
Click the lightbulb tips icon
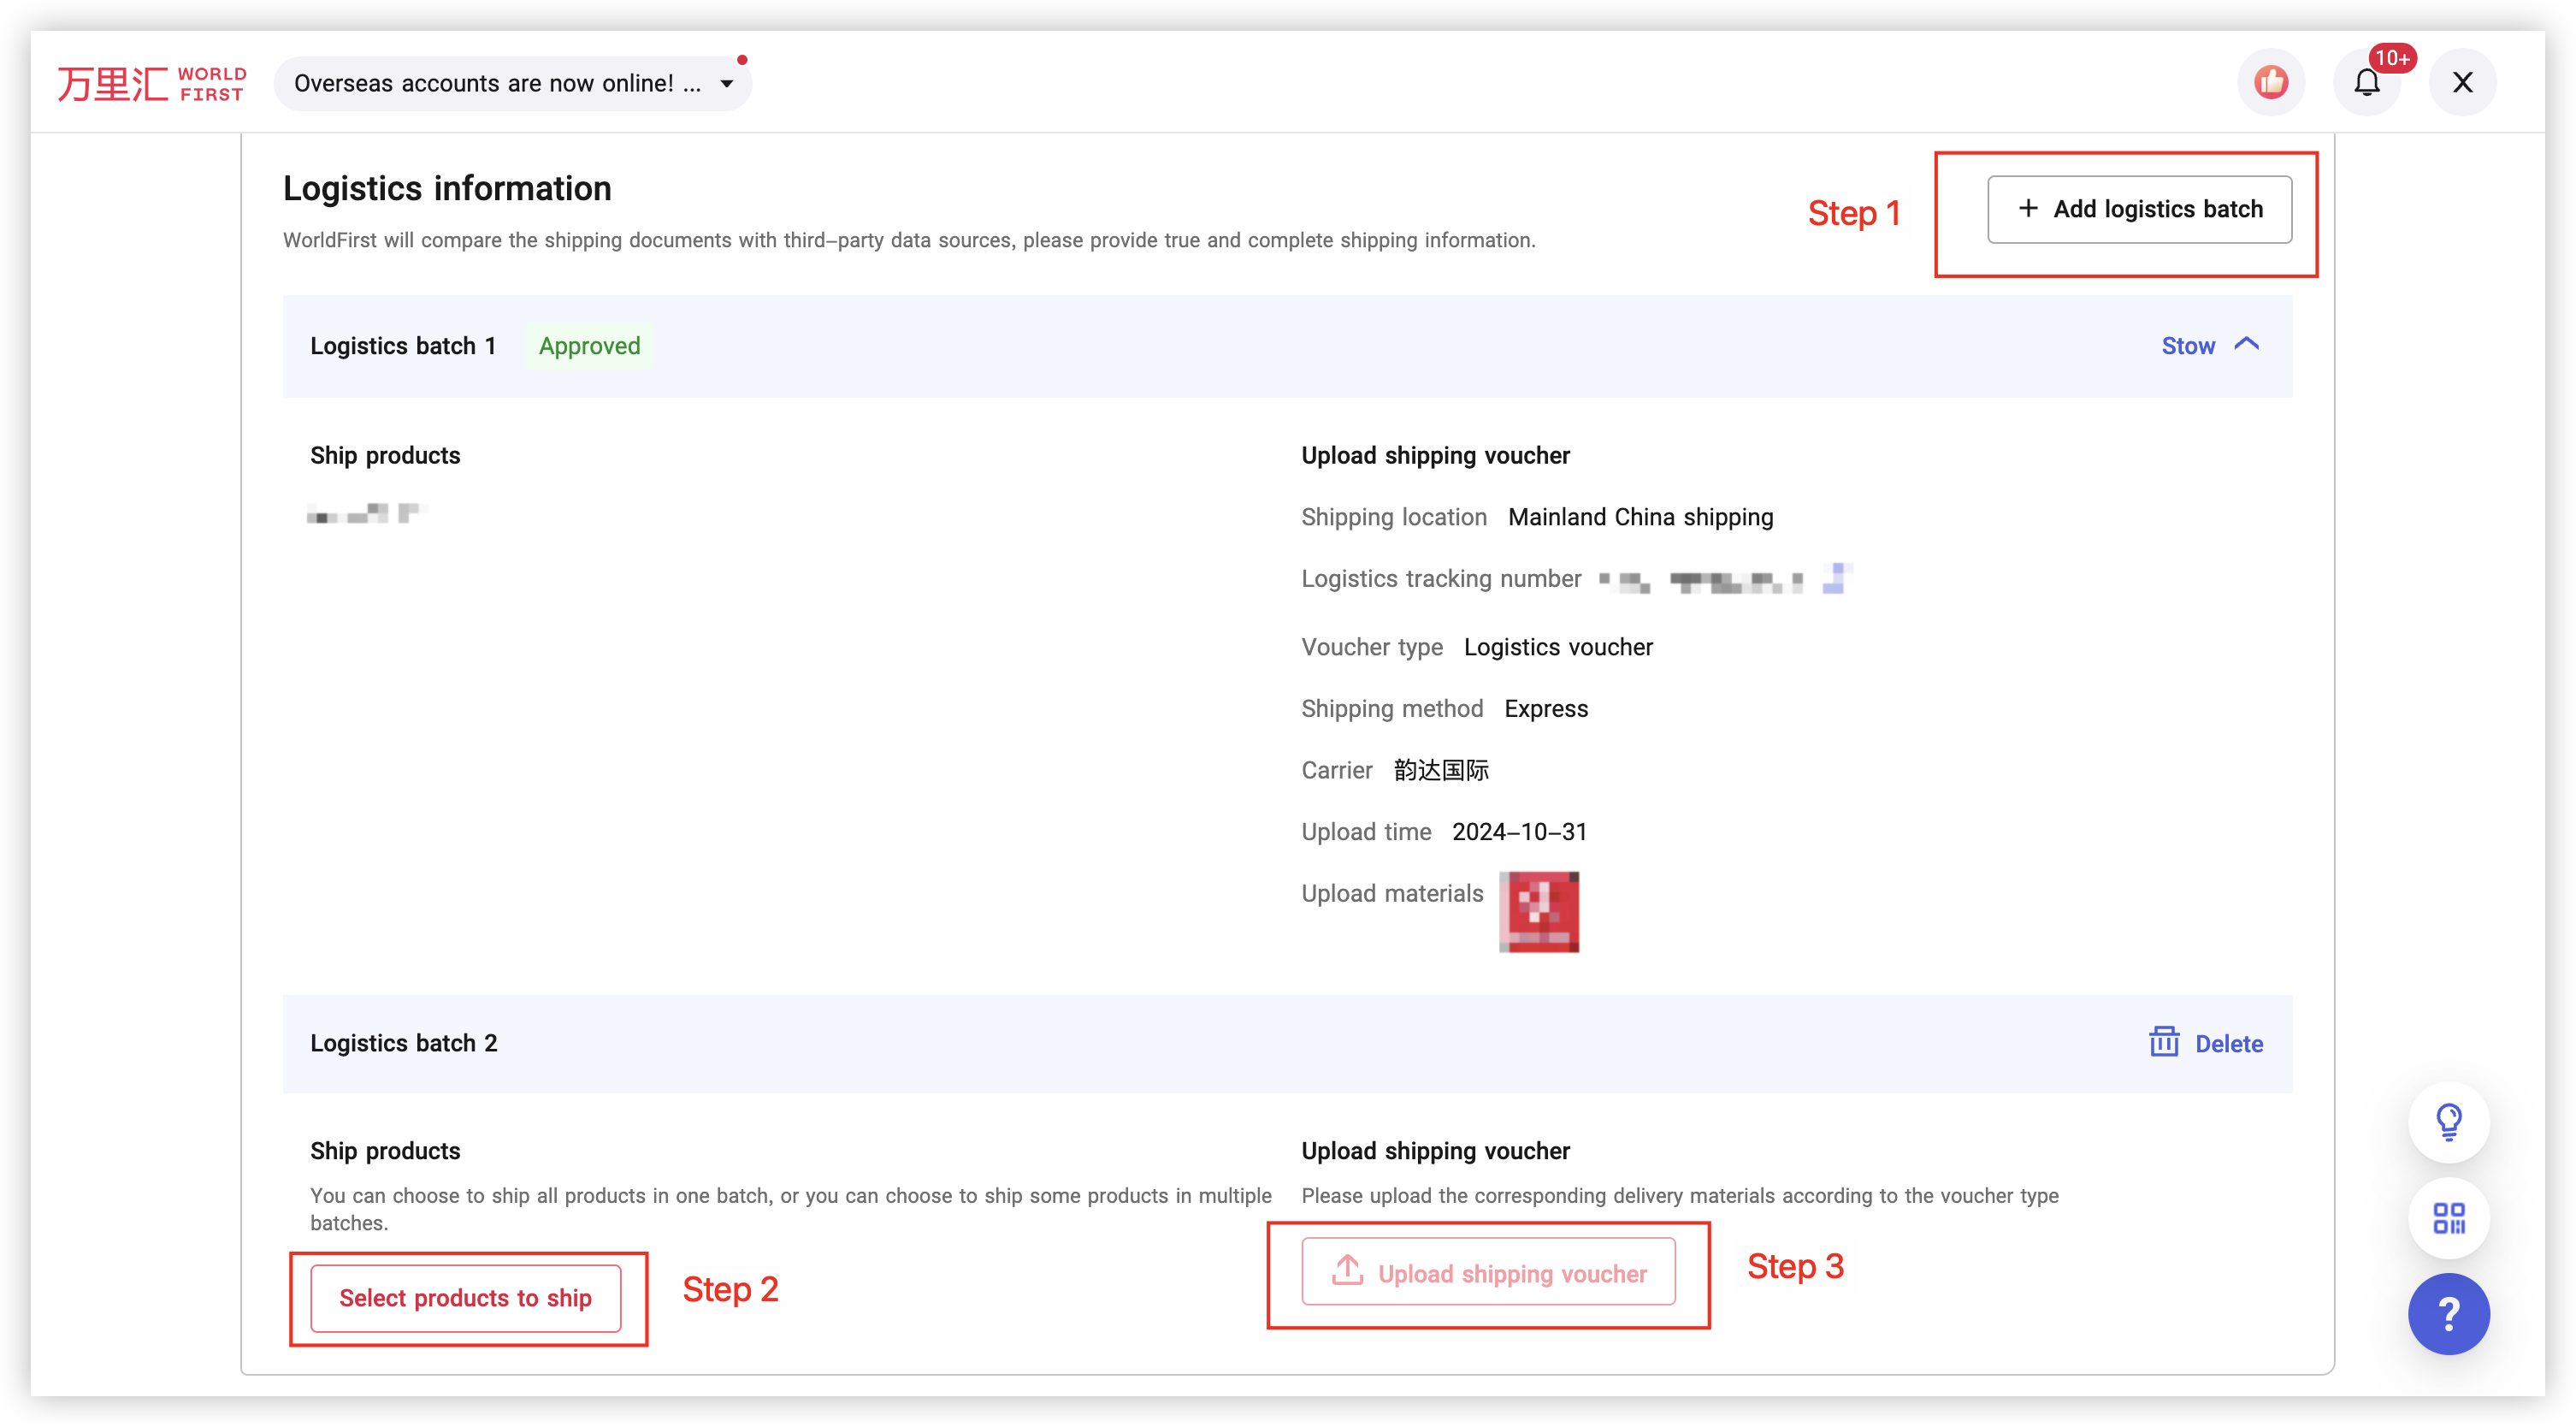tap(2448, 1121)
